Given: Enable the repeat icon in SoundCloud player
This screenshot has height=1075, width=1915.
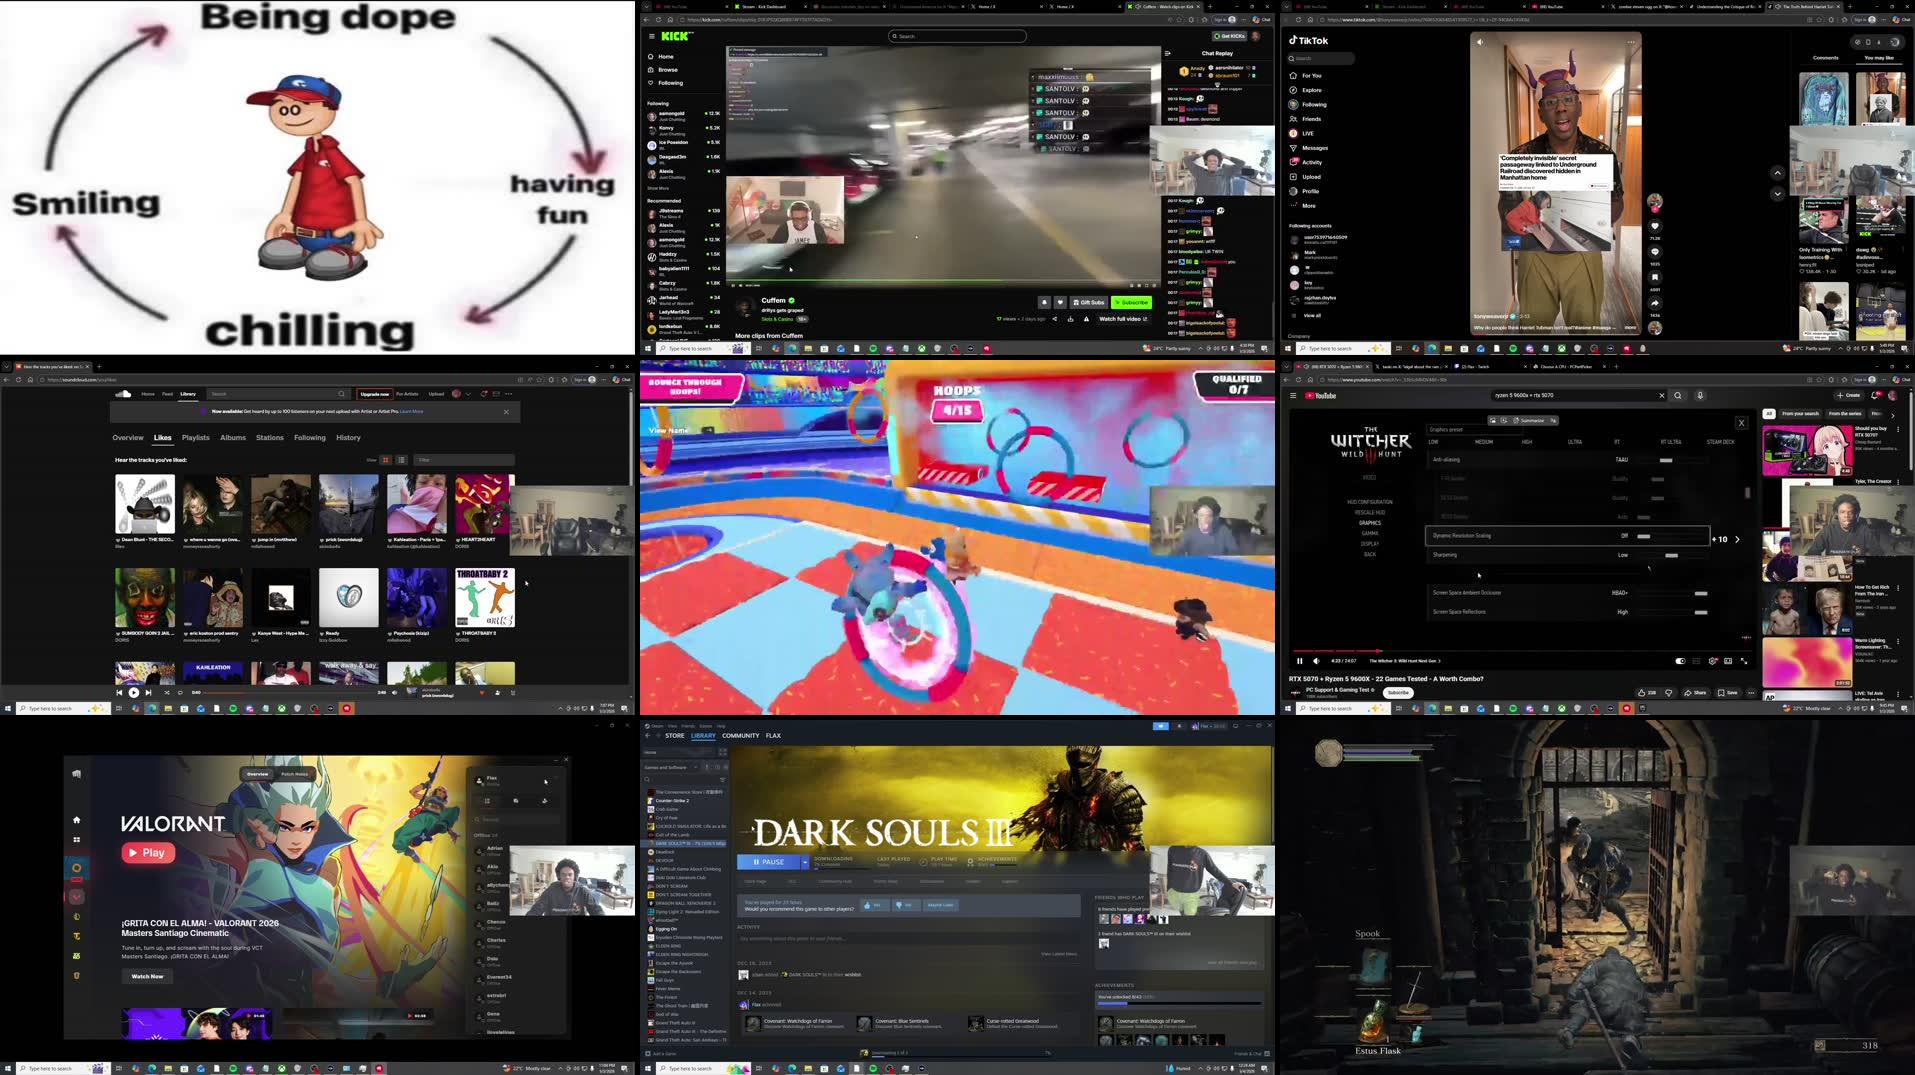Looking at the screenshot, I should (180, 692).
